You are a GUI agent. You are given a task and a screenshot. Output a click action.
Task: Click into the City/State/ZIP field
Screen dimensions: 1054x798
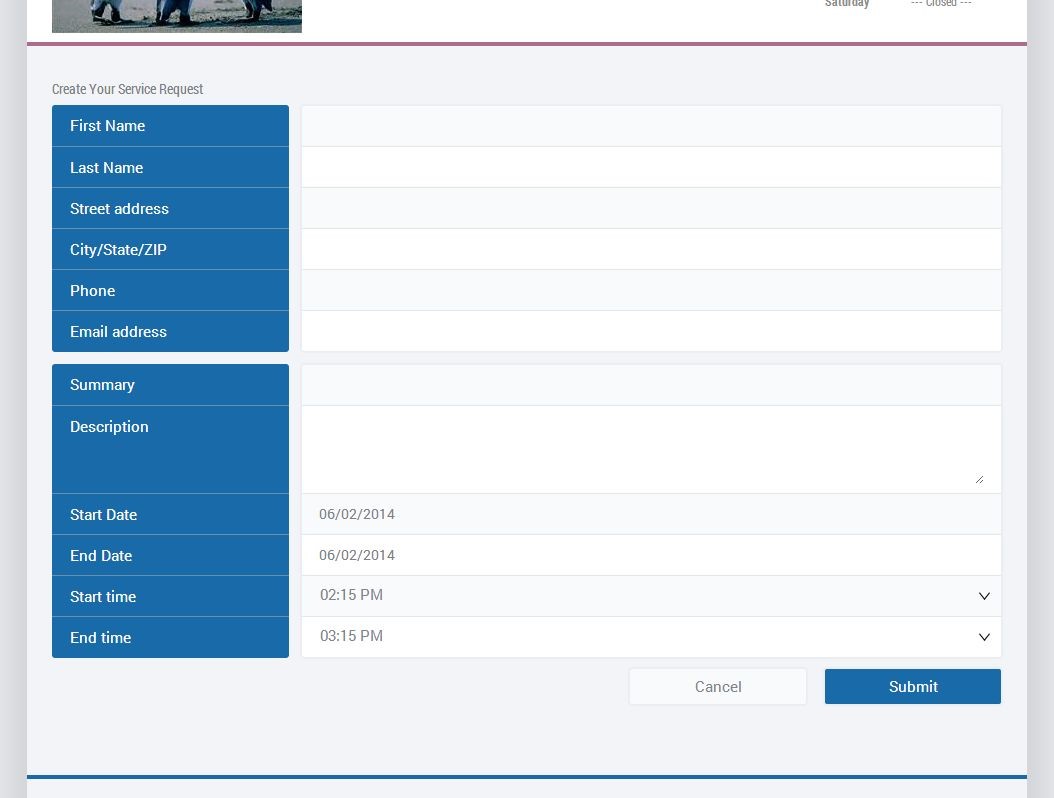click(651, 249)
